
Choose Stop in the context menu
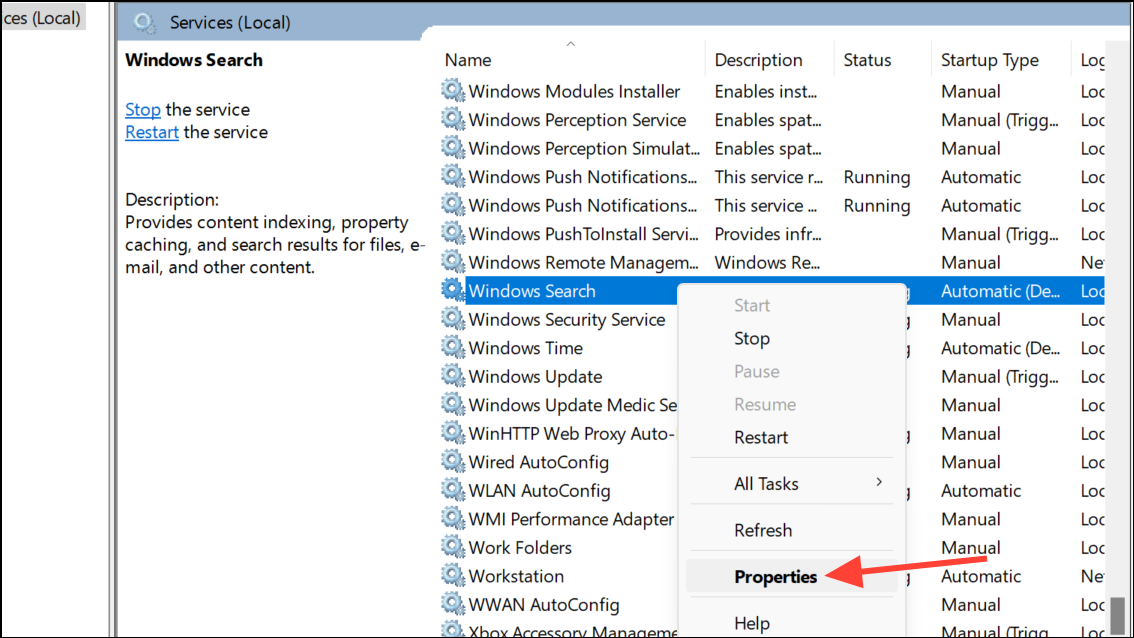[792, 339]
